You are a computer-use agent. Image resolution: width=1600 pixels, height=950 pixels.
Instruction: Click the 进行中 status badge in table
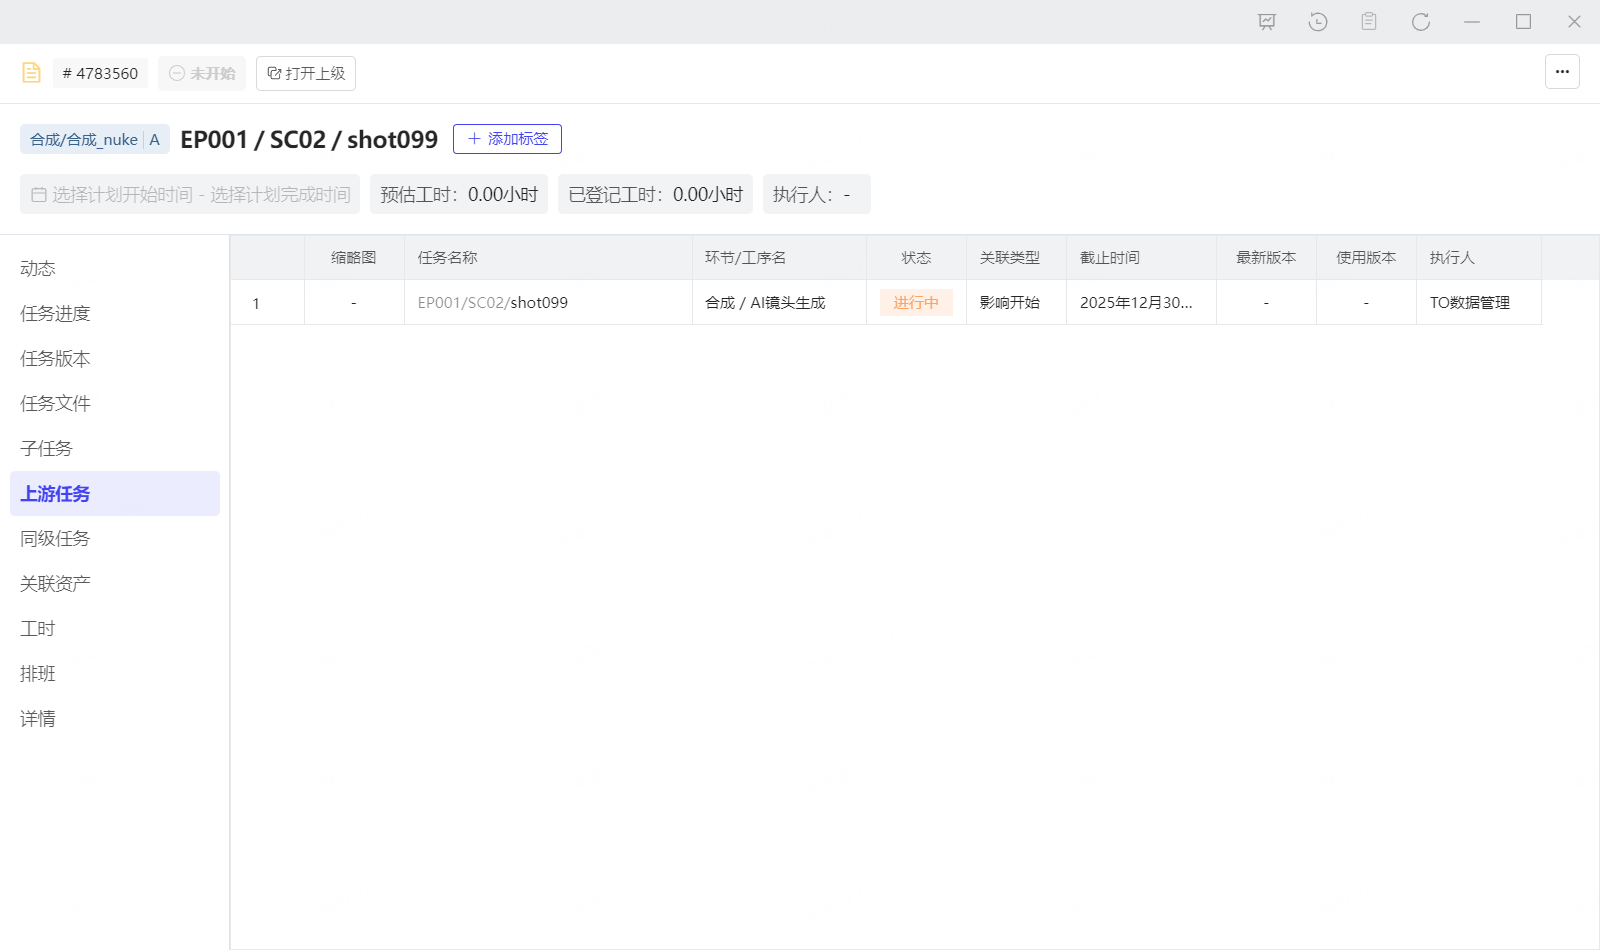coord(916,303)
